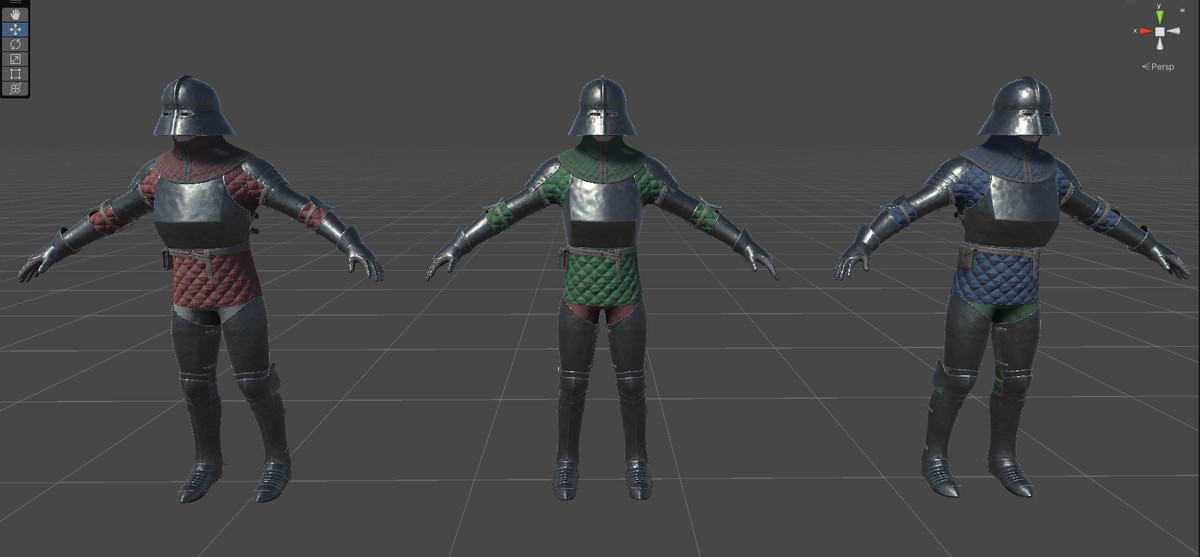Select the Move tool
This screenshot has height=557, width=1200.
click(15, 30)
